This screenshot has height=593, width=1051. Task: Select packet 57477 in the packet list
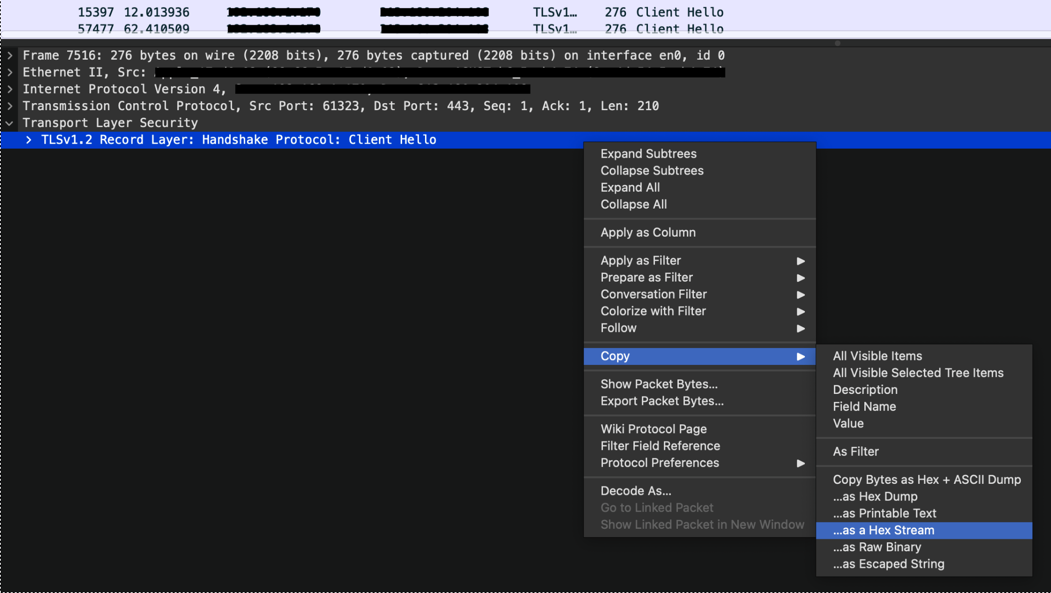coord(300,27)
